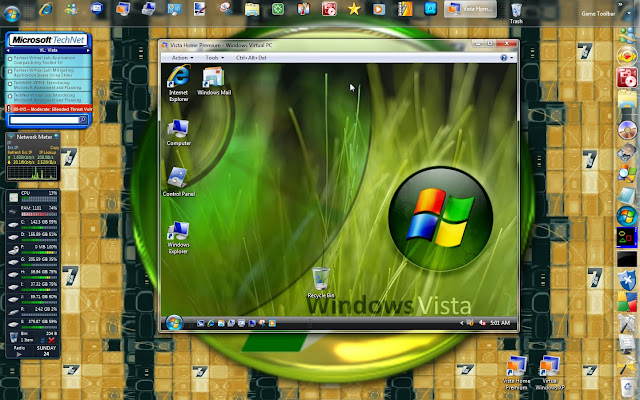Click the Radio play arrow in gadget

(19, 354)
